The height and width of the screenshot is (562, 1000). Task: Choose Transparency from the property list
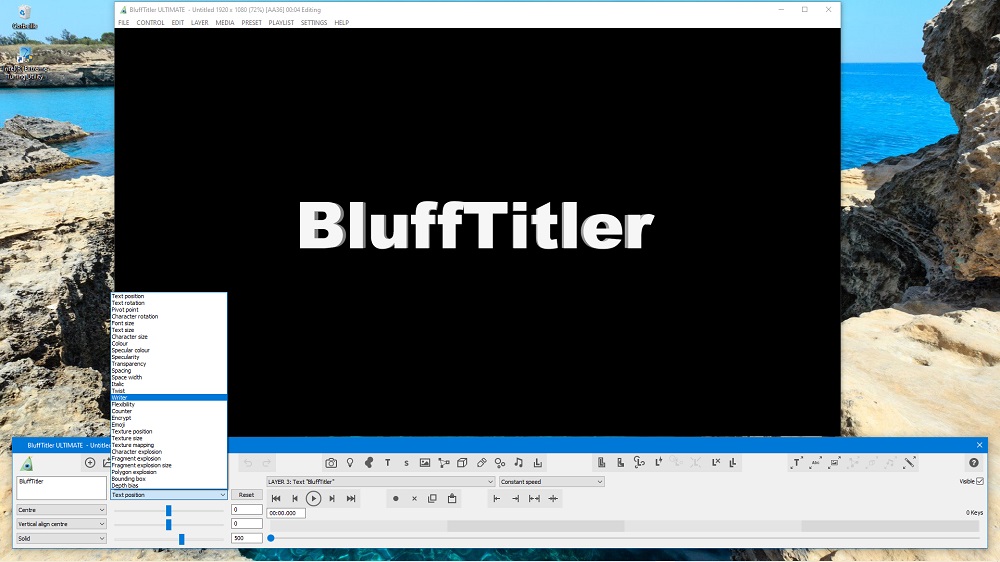(x=169, y=364)
